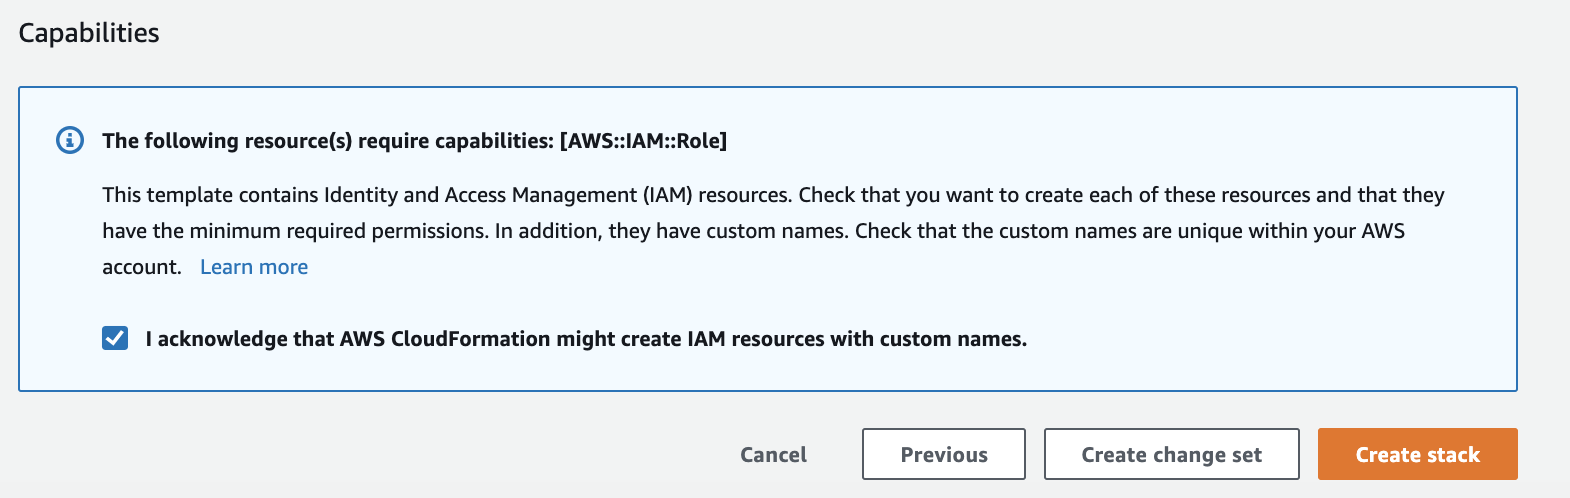The image size is (1570, 498).
Task: Go back with the Previous button
Action: tap(944, 455)
